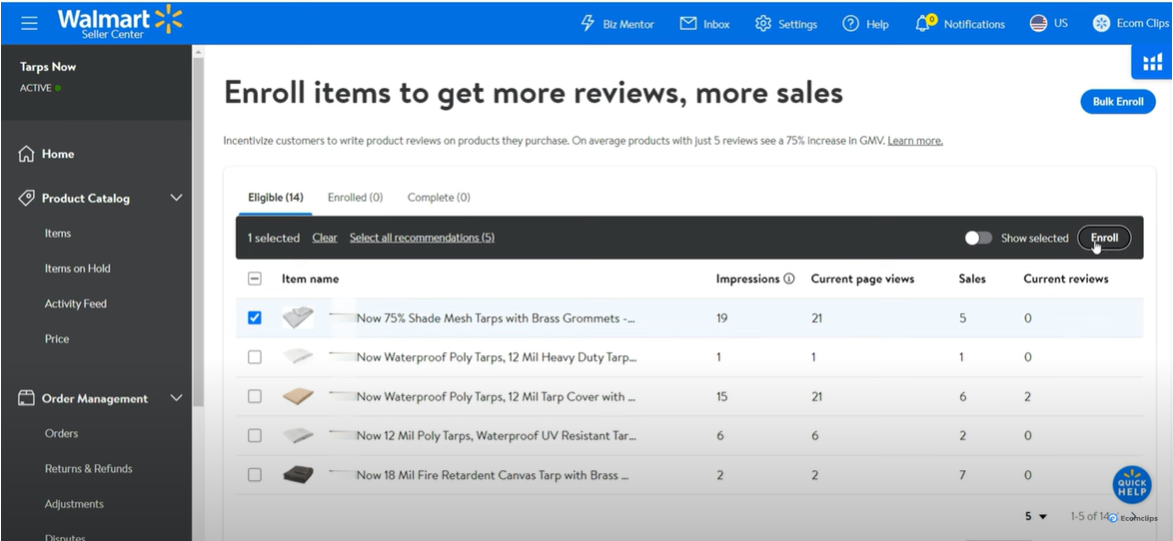
Task: Open Price in the sidebar
Action: [57, 339]
